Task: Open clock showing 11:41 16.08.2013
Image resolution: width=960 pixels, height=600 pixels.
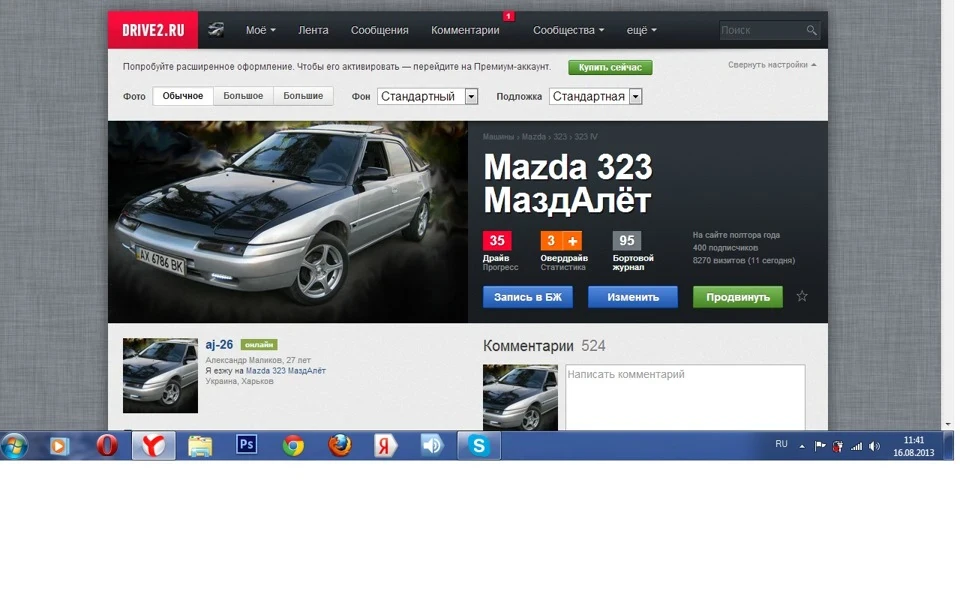Action: 913,446
